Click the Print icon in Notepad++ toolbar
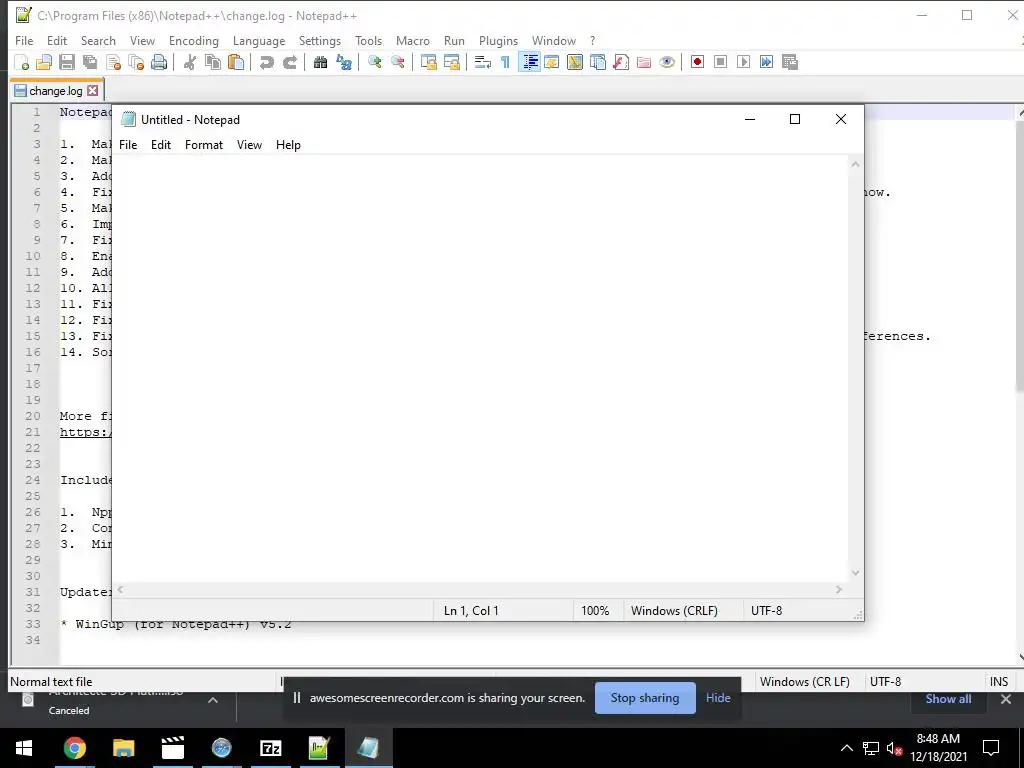1024x768 pixels. point(159,62)
